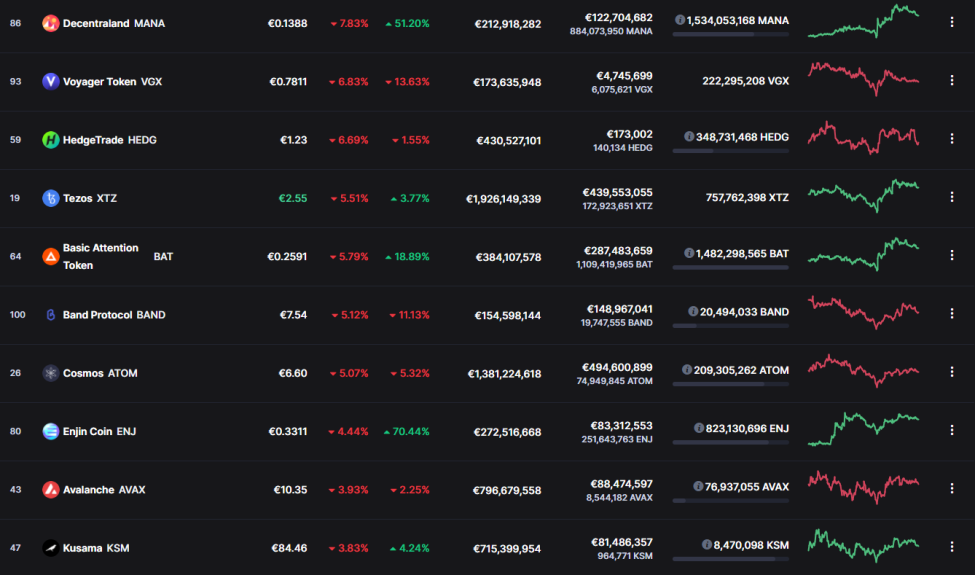Click the info icon beside BAND circulating supply
The width and height of the screenshot is (975, 575).
coord(693,311)
